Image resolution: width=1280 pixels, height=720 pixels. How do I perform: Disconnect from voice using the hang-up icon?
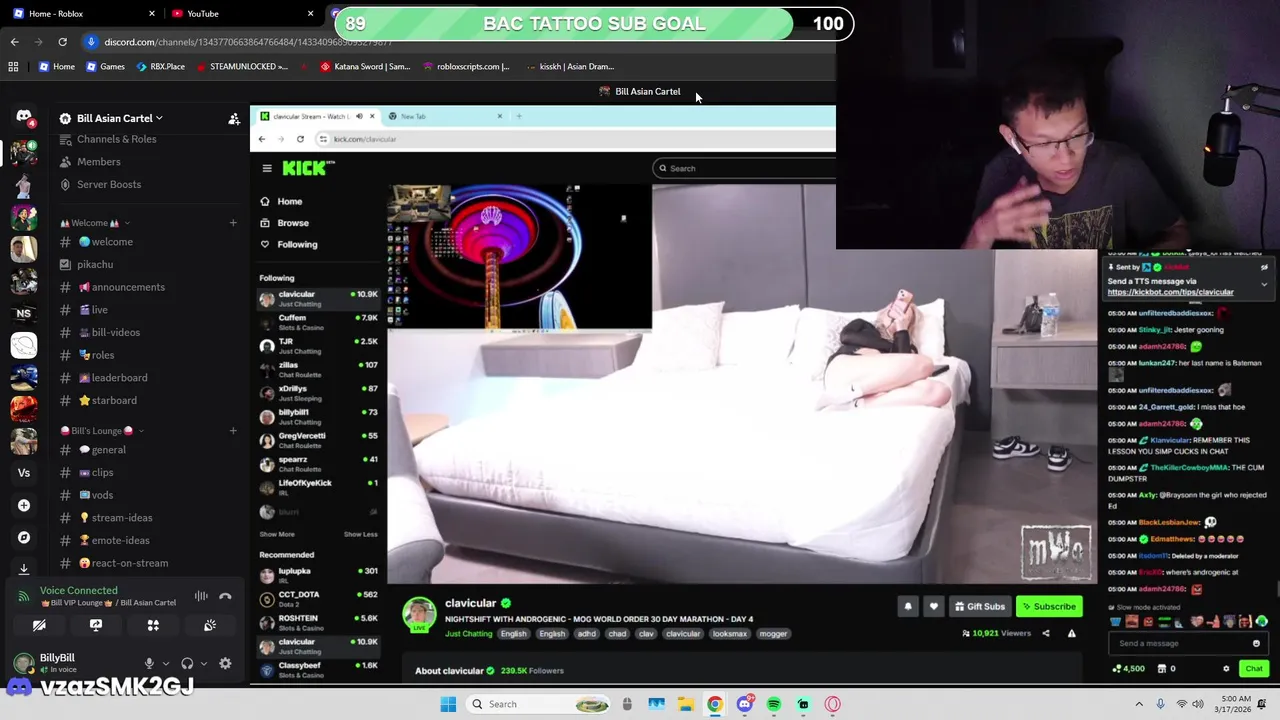[225, 596]
